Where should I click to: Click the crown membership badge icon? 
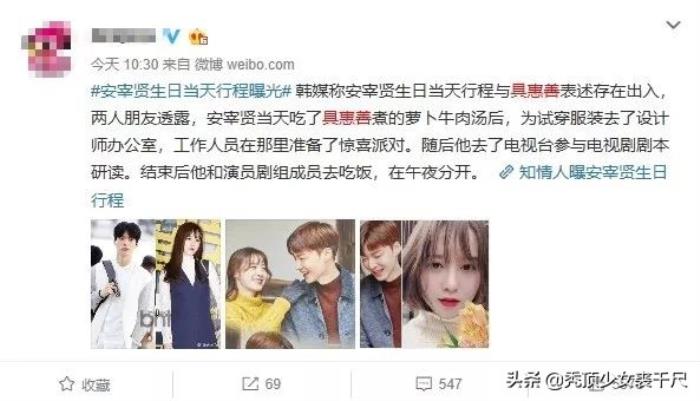coord(198,37)
